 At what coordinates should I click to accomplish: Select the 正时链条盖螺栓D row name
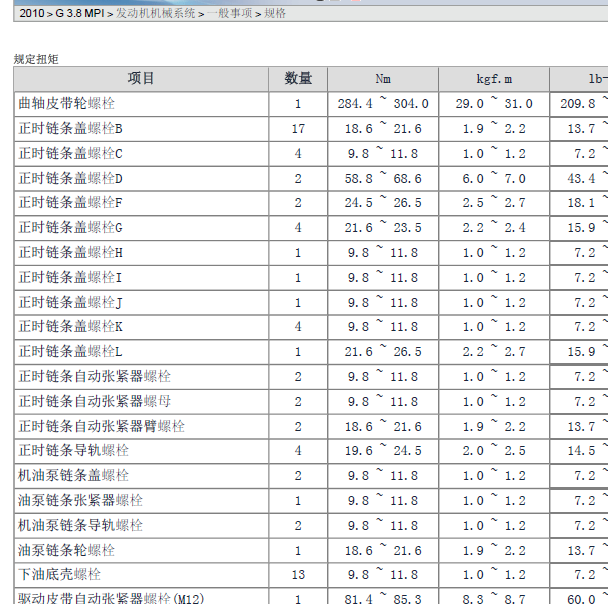(70, 179)
